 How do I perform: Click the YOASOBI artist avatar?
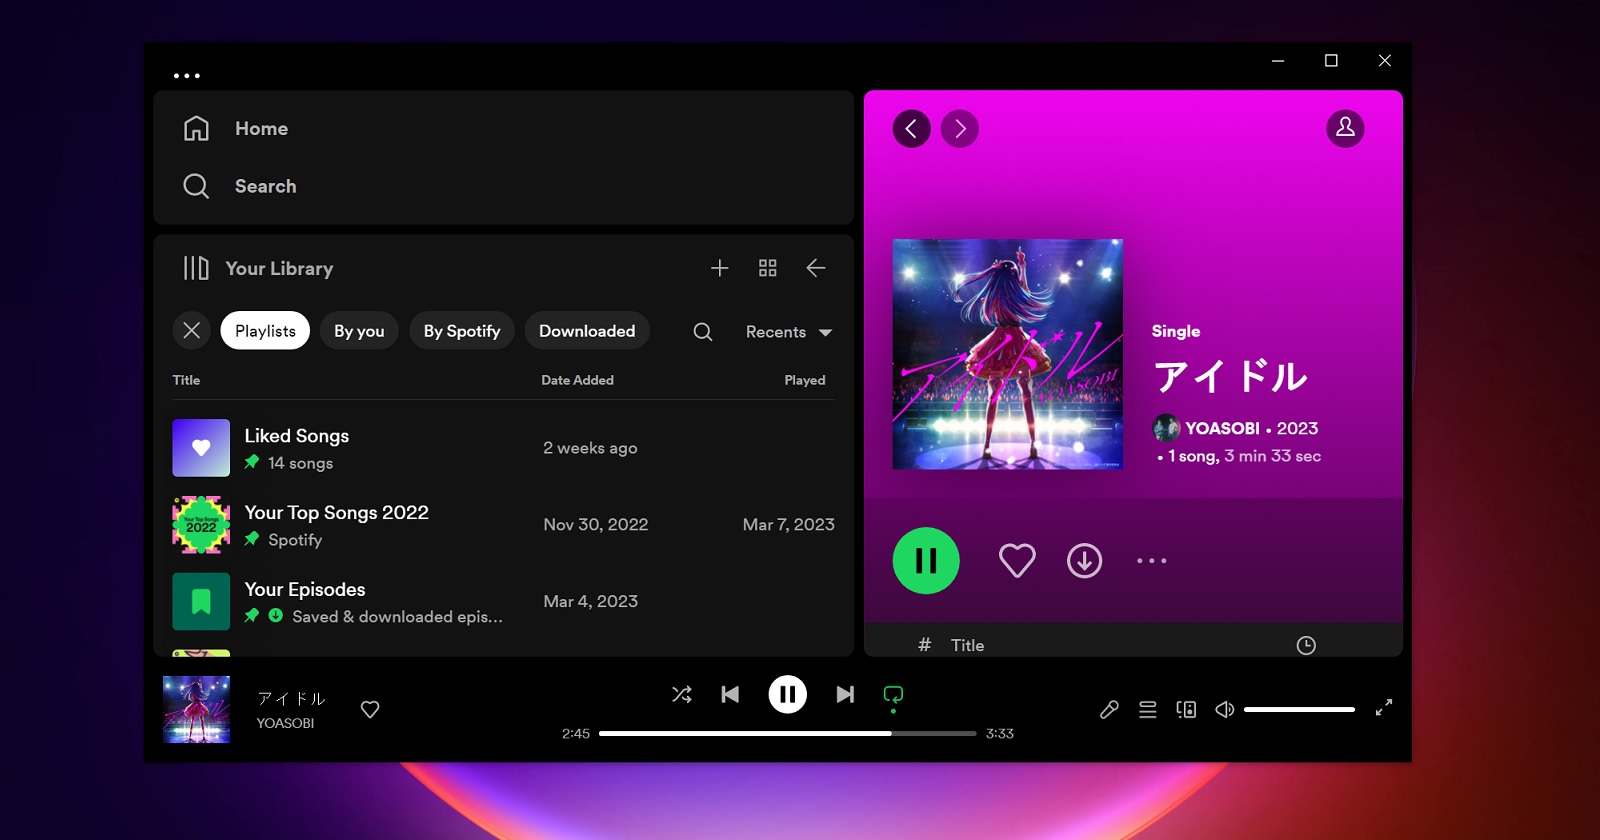(1166, 428)
